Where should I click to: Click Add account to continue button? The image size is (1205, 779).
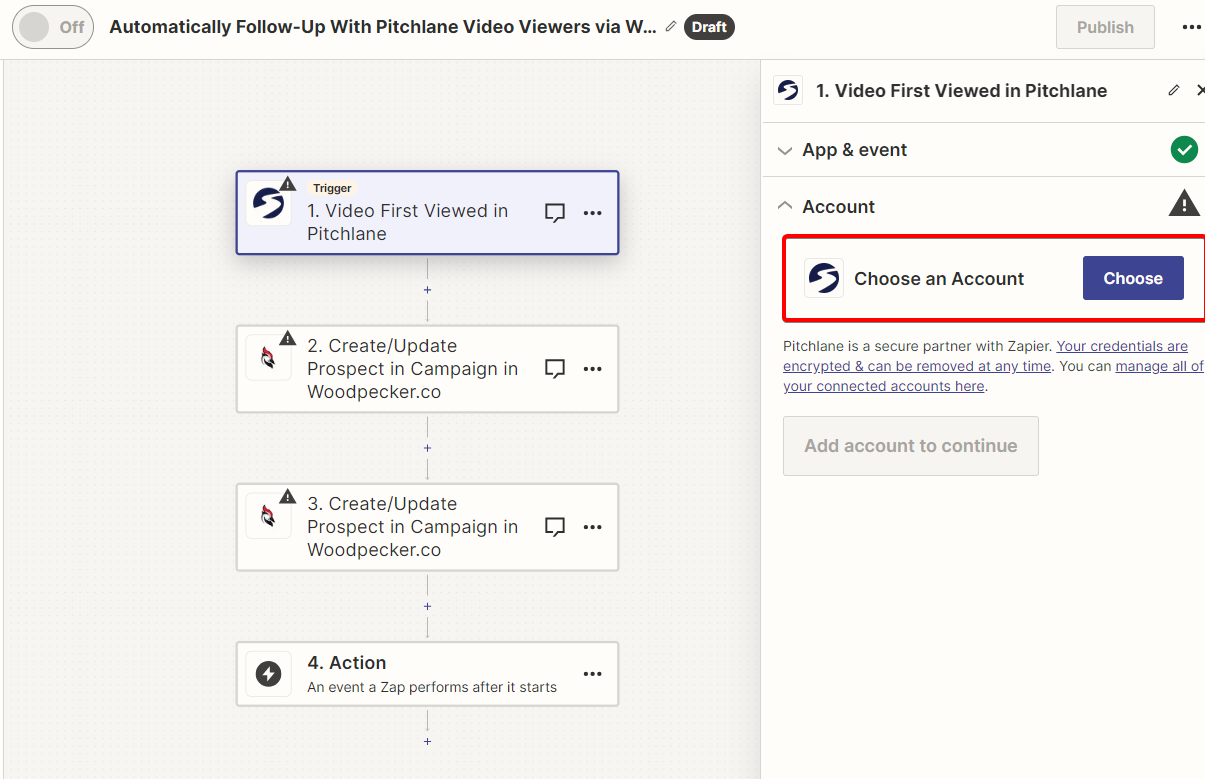point(911,446)
